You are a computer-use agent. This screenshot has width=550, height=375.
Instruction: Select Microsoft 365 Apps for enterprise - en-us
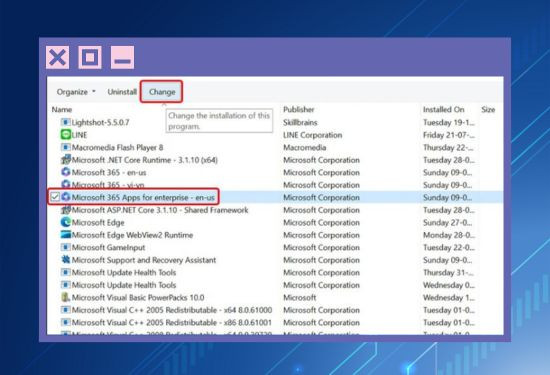[x=143, y=197]
